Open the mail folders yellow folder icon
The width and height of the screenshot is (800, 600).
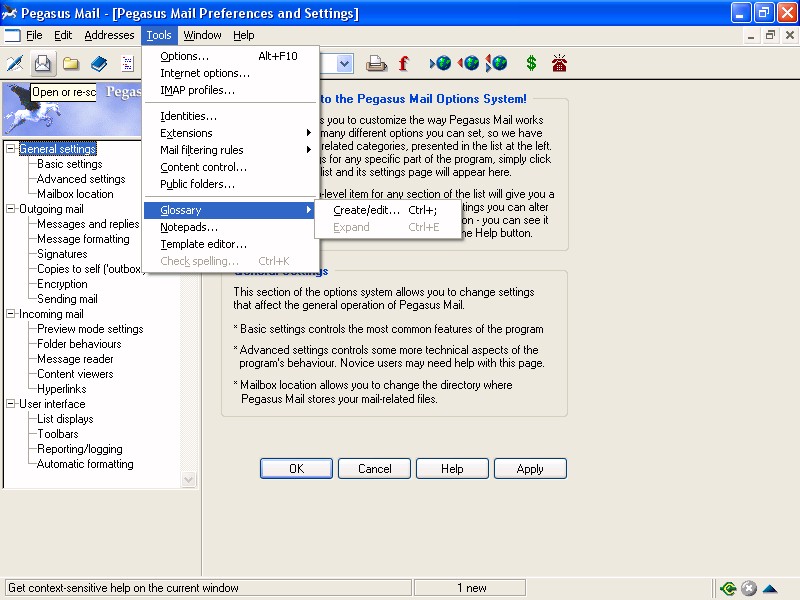pos(71,63)
